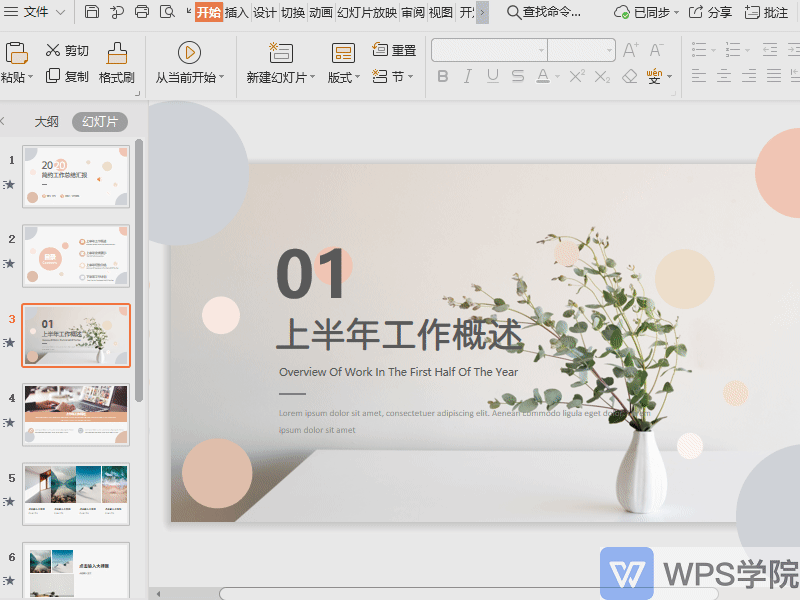Click the Copy (复制) icon
This screenshot has height=600, width=800.
52,74
